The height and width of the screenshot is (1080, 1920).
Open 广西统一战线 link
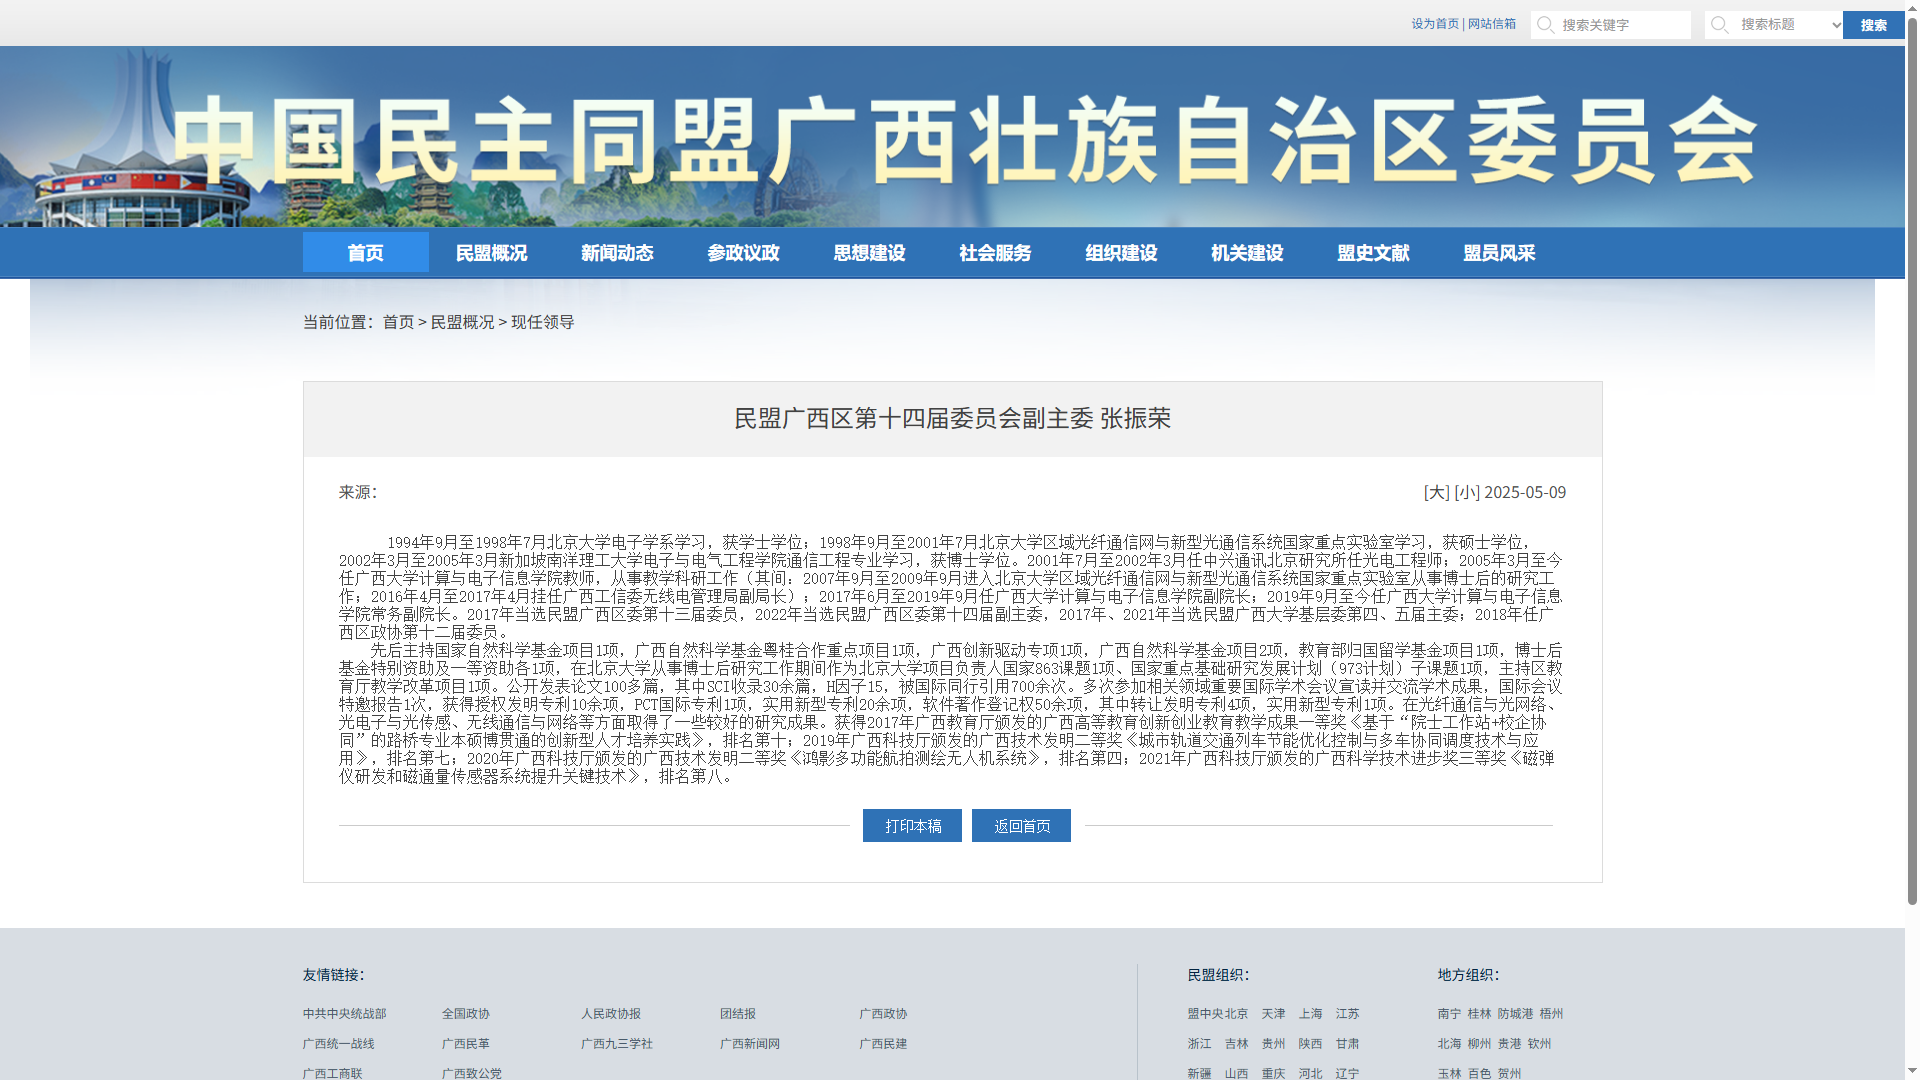tap(339, 1044)
